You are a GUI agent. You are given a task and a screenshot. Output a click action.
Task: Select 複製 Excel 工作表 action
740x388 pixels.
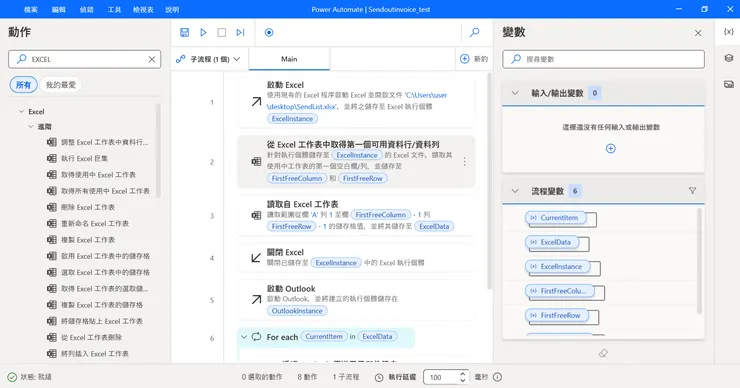[x=88, y=240]
